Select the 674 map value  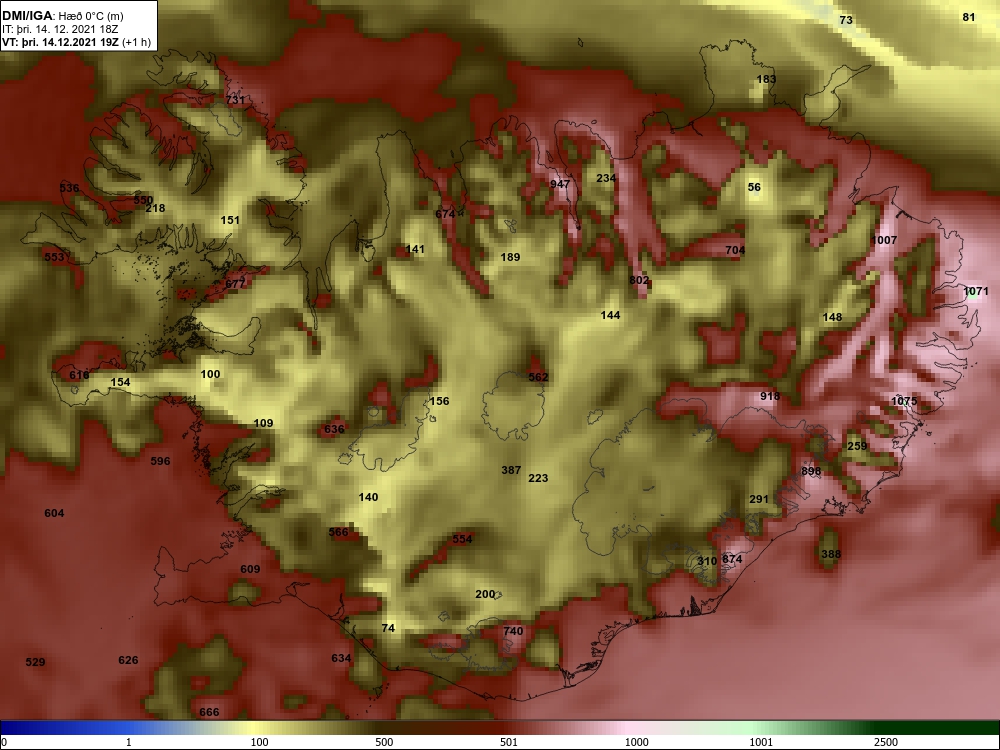[445, 214]
